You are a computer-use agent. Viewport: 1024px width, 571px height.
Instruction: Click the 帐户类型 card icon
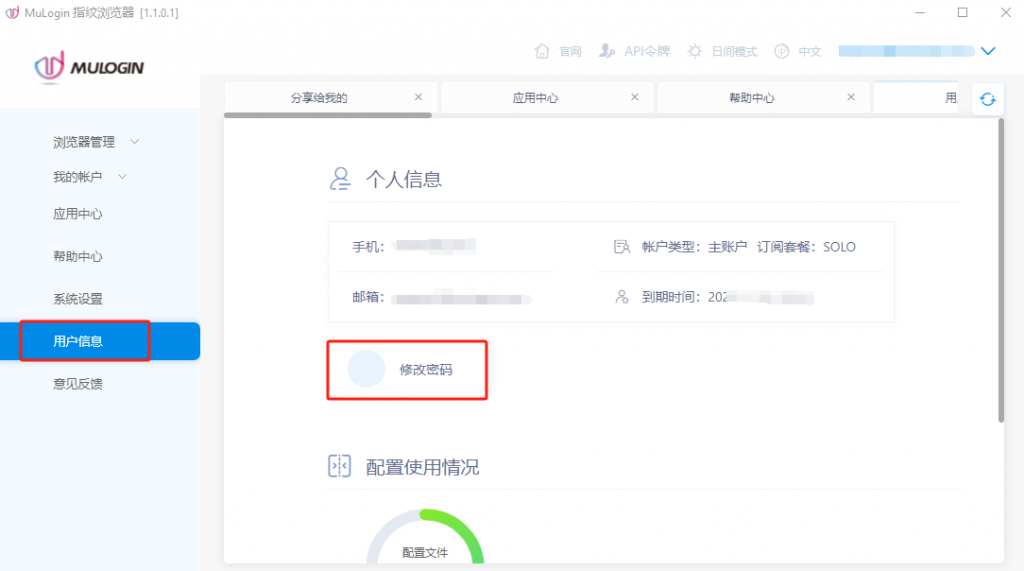click(x=622, y=247)
